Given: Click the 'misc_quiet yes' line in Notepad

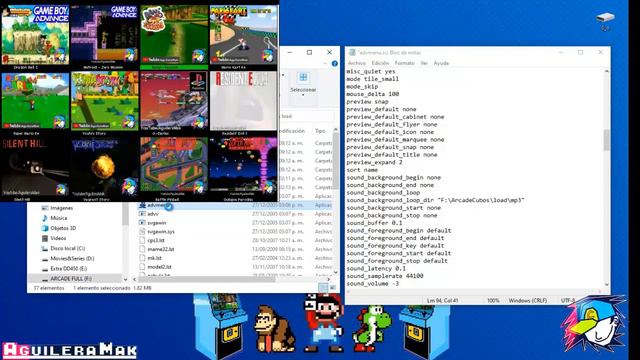Looking at the screenshot, I should [x=371, y=71].
